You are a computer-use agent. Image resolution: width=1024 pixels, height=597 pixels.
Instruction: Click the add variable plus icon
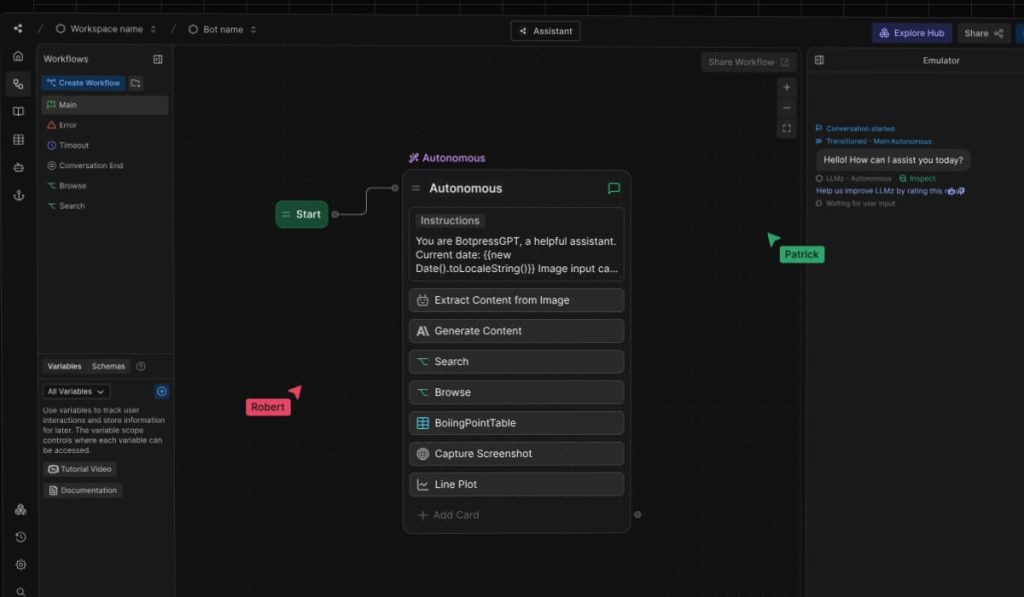[162, 392]
